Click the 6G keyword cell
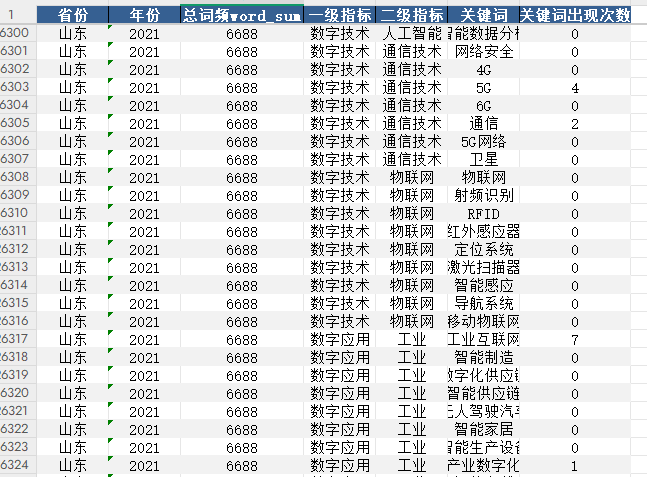The width and height of the screenshot is (647, 477). 483,106
